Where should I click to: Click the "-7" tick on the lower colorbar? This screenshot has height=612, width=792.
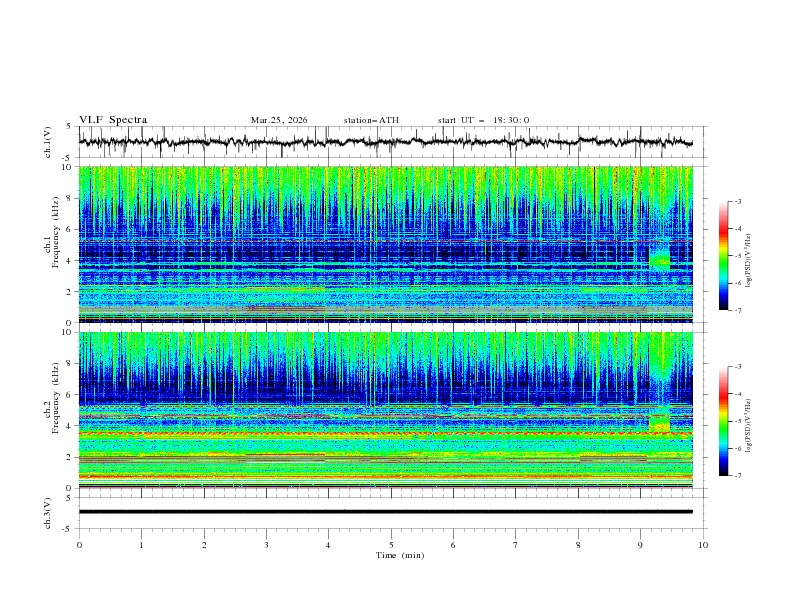click(737, 476)
